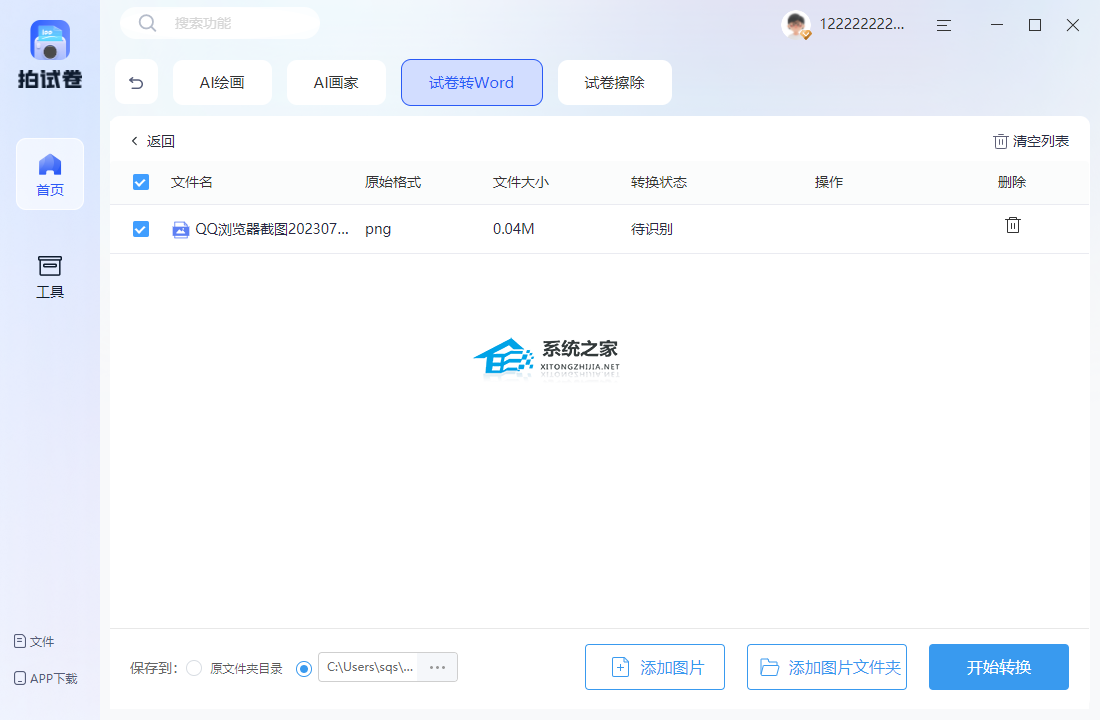This screenshot has width=1100, height=720.
Task: Uncheck the QQ浏览器截图 file checkbox
Action: click(141, 229)
